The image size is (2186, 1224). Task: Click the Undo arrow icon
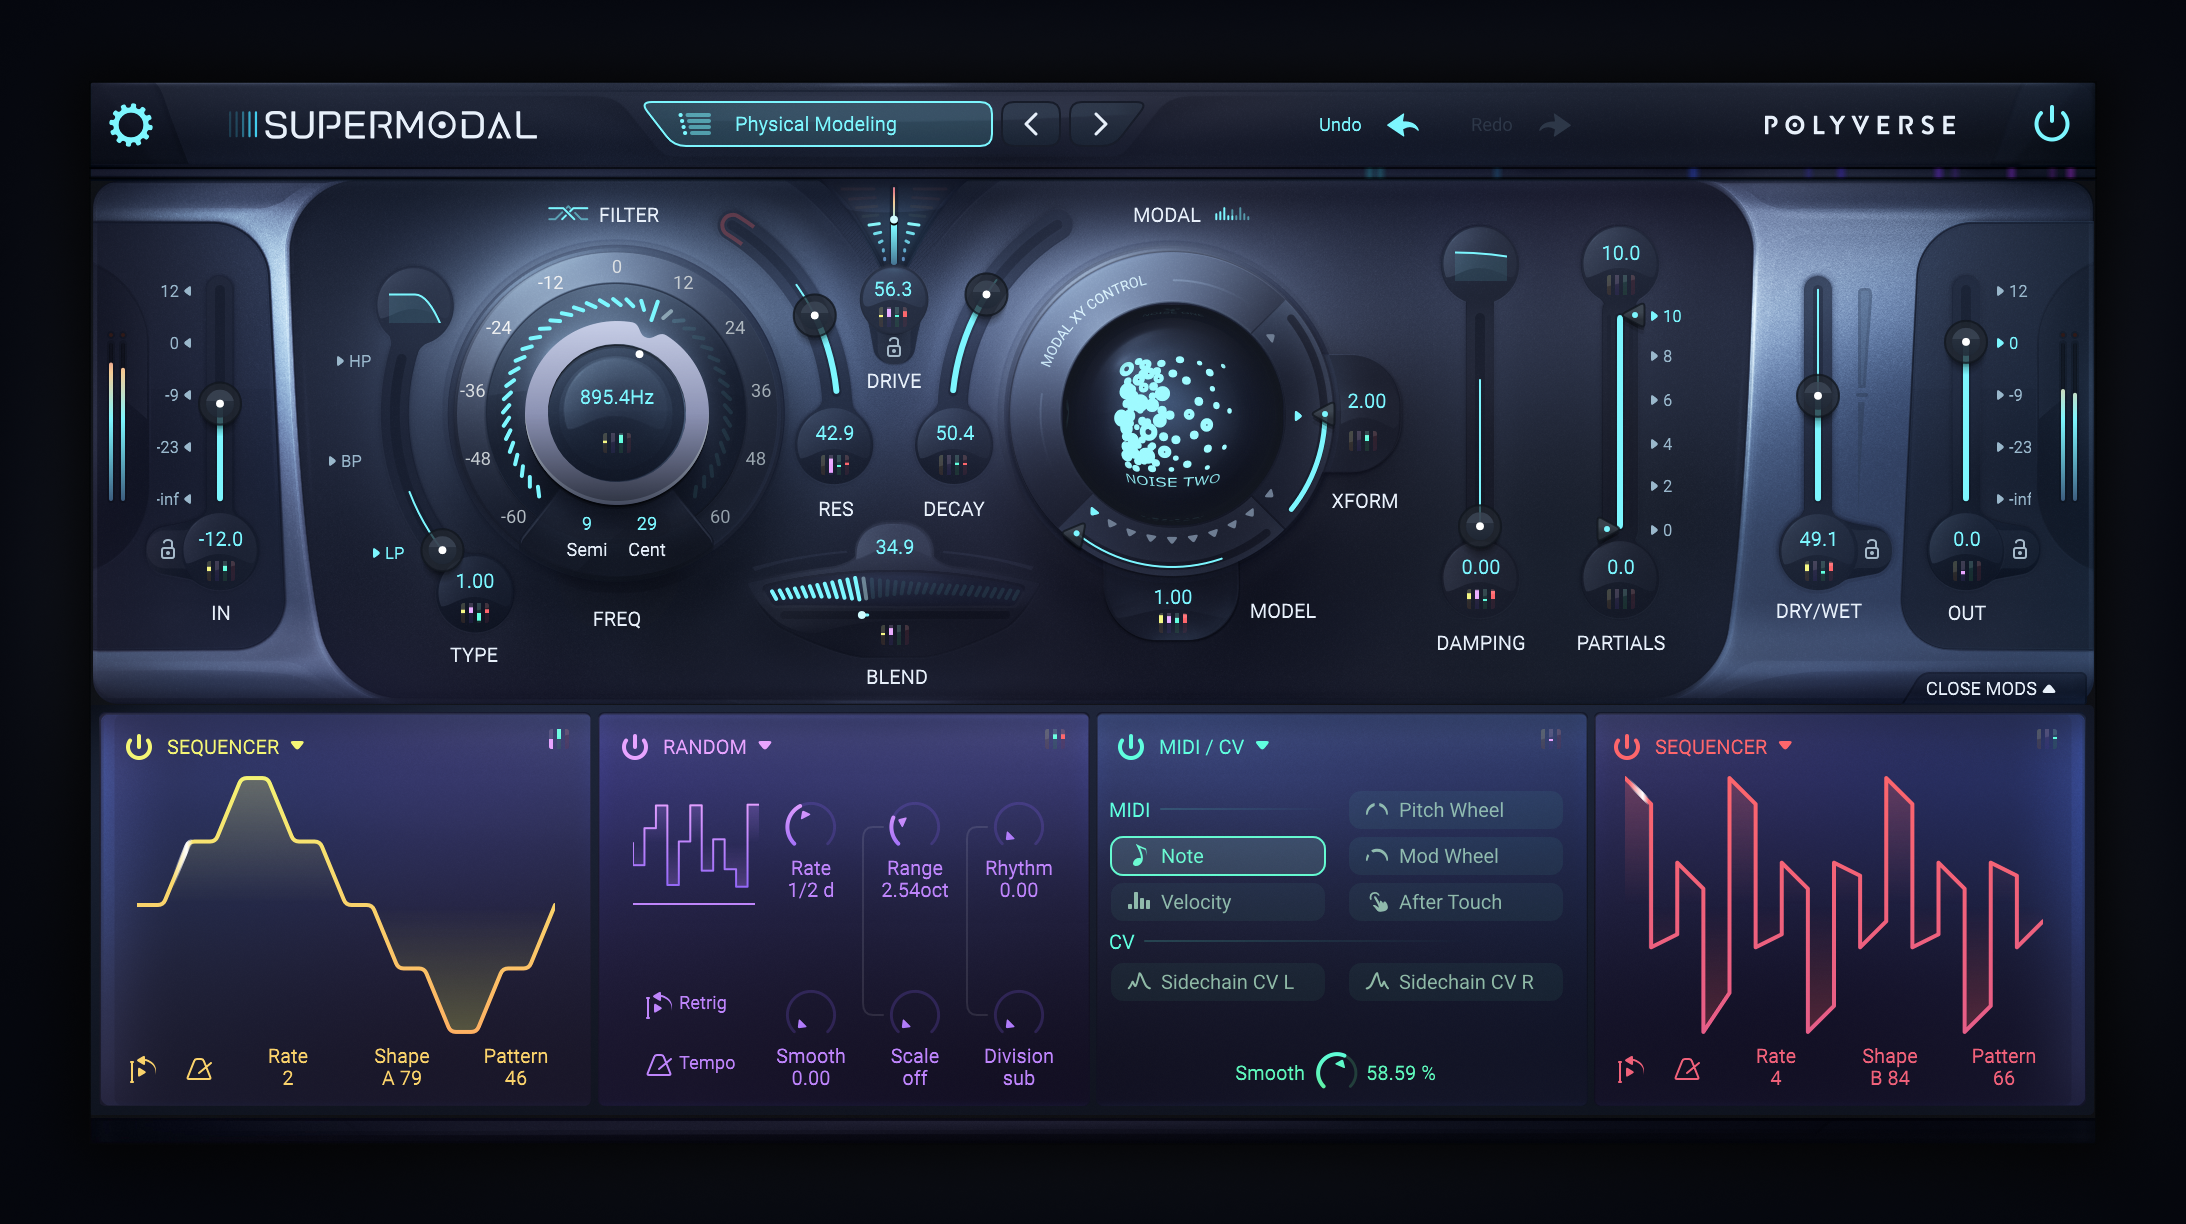[1403, 125]
